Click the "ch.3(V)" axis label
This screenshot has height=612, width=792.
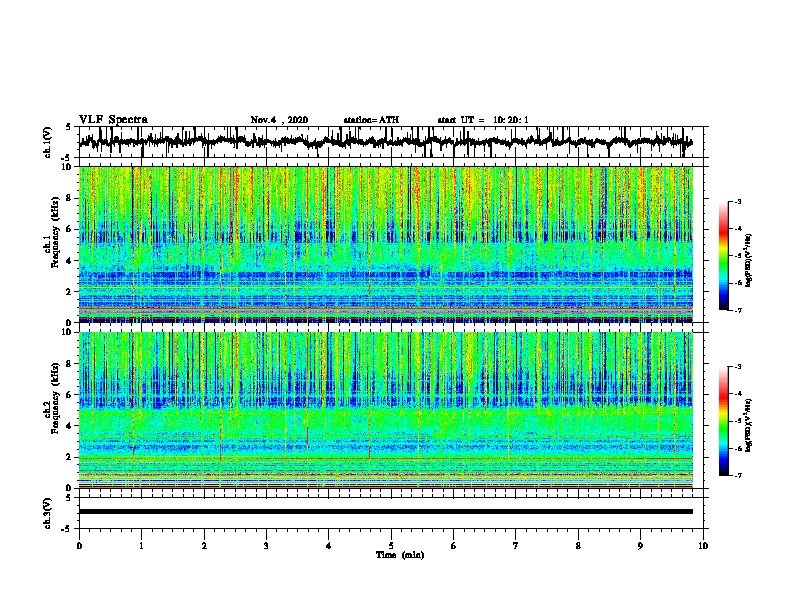[47, 513]
